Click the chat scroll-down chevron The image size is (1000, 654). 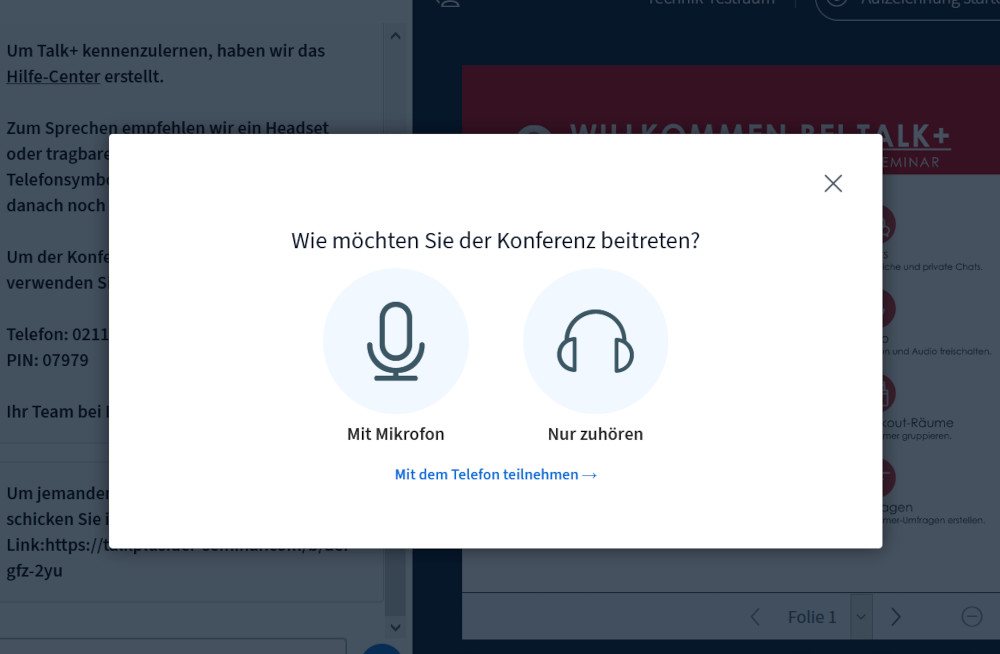point(395,627)
